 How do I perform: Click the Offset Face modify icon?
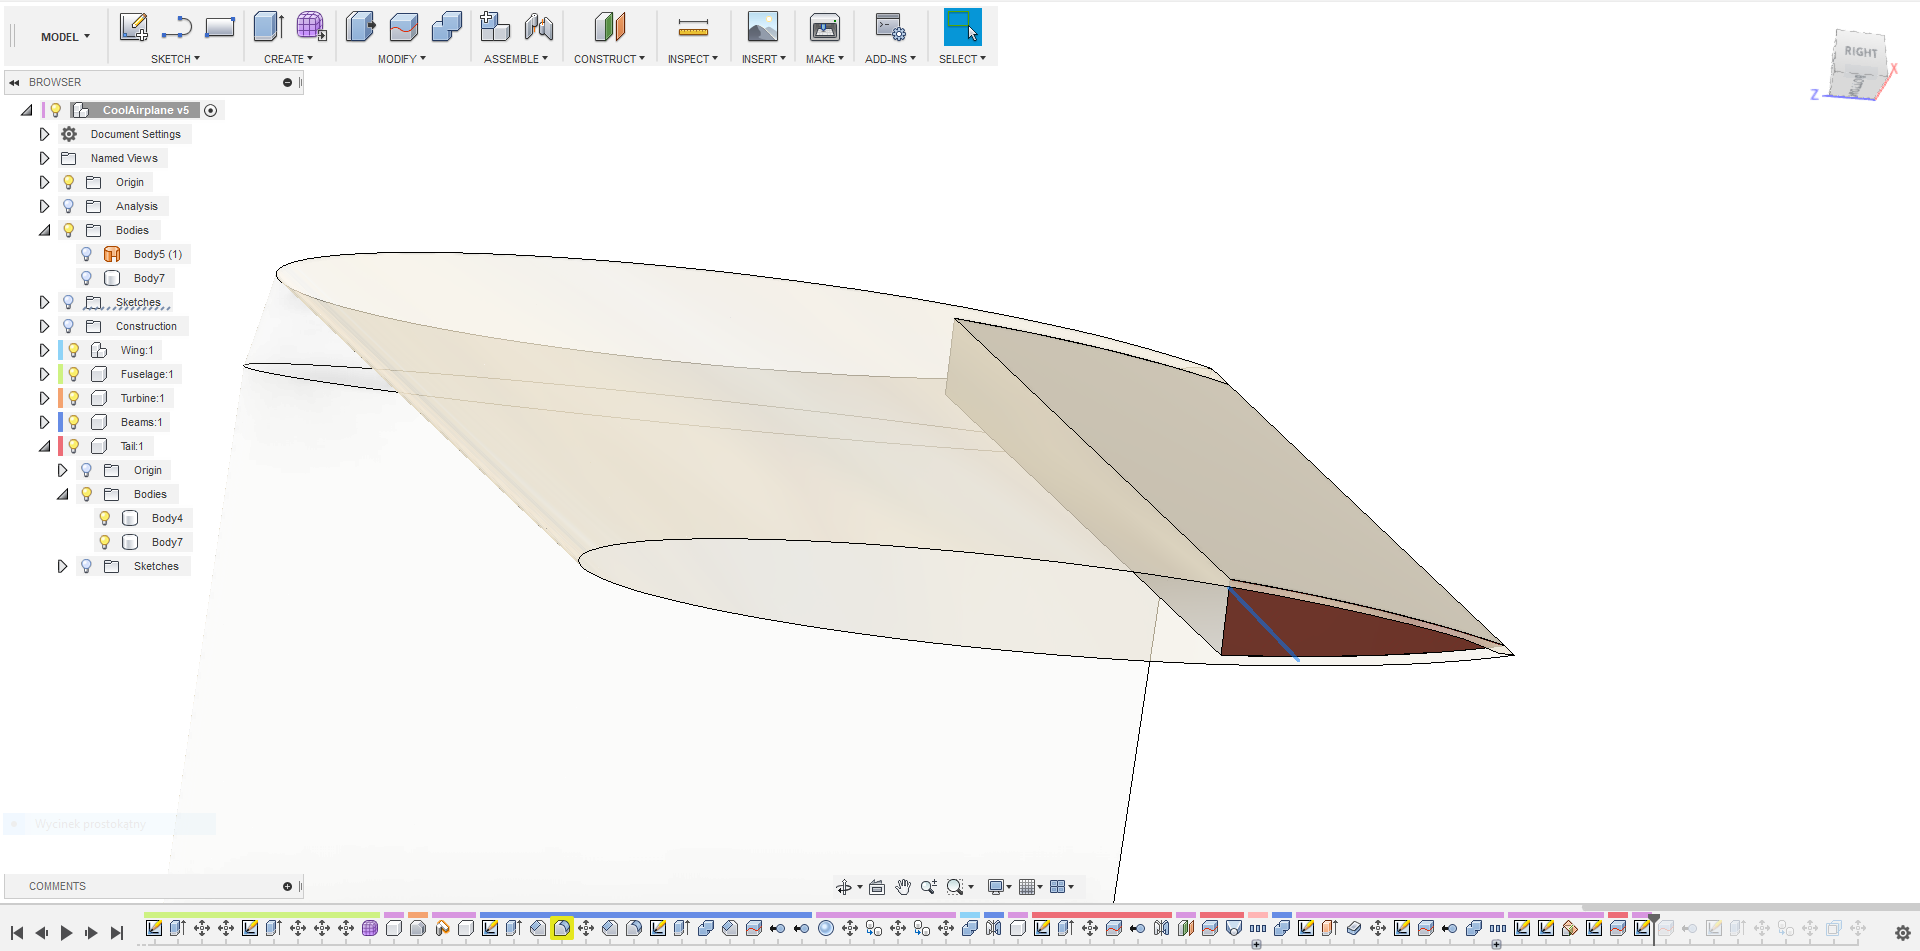click(404, 27)
